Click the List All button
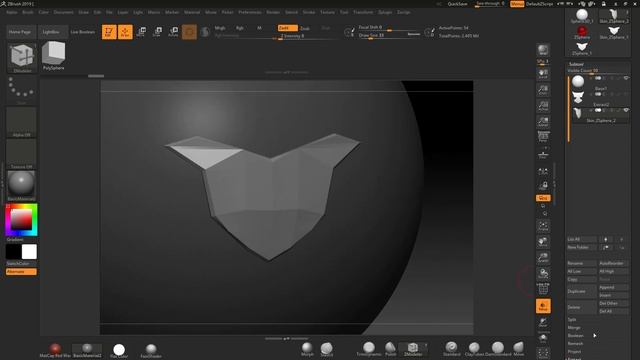The height and width of the screenshot is (360, 640). [x=582, y=239]
